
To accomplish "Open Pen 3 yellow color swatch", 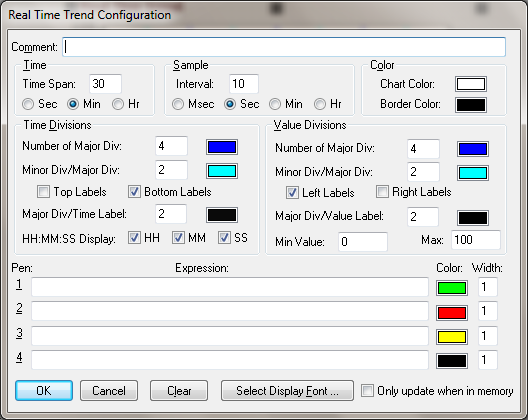I will pyautogui.click(x=452, y=337).
